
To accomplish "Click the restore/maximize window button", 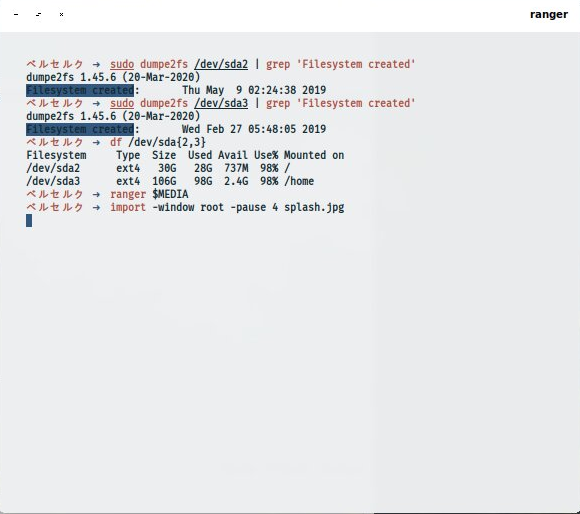I will coord(38,14).
